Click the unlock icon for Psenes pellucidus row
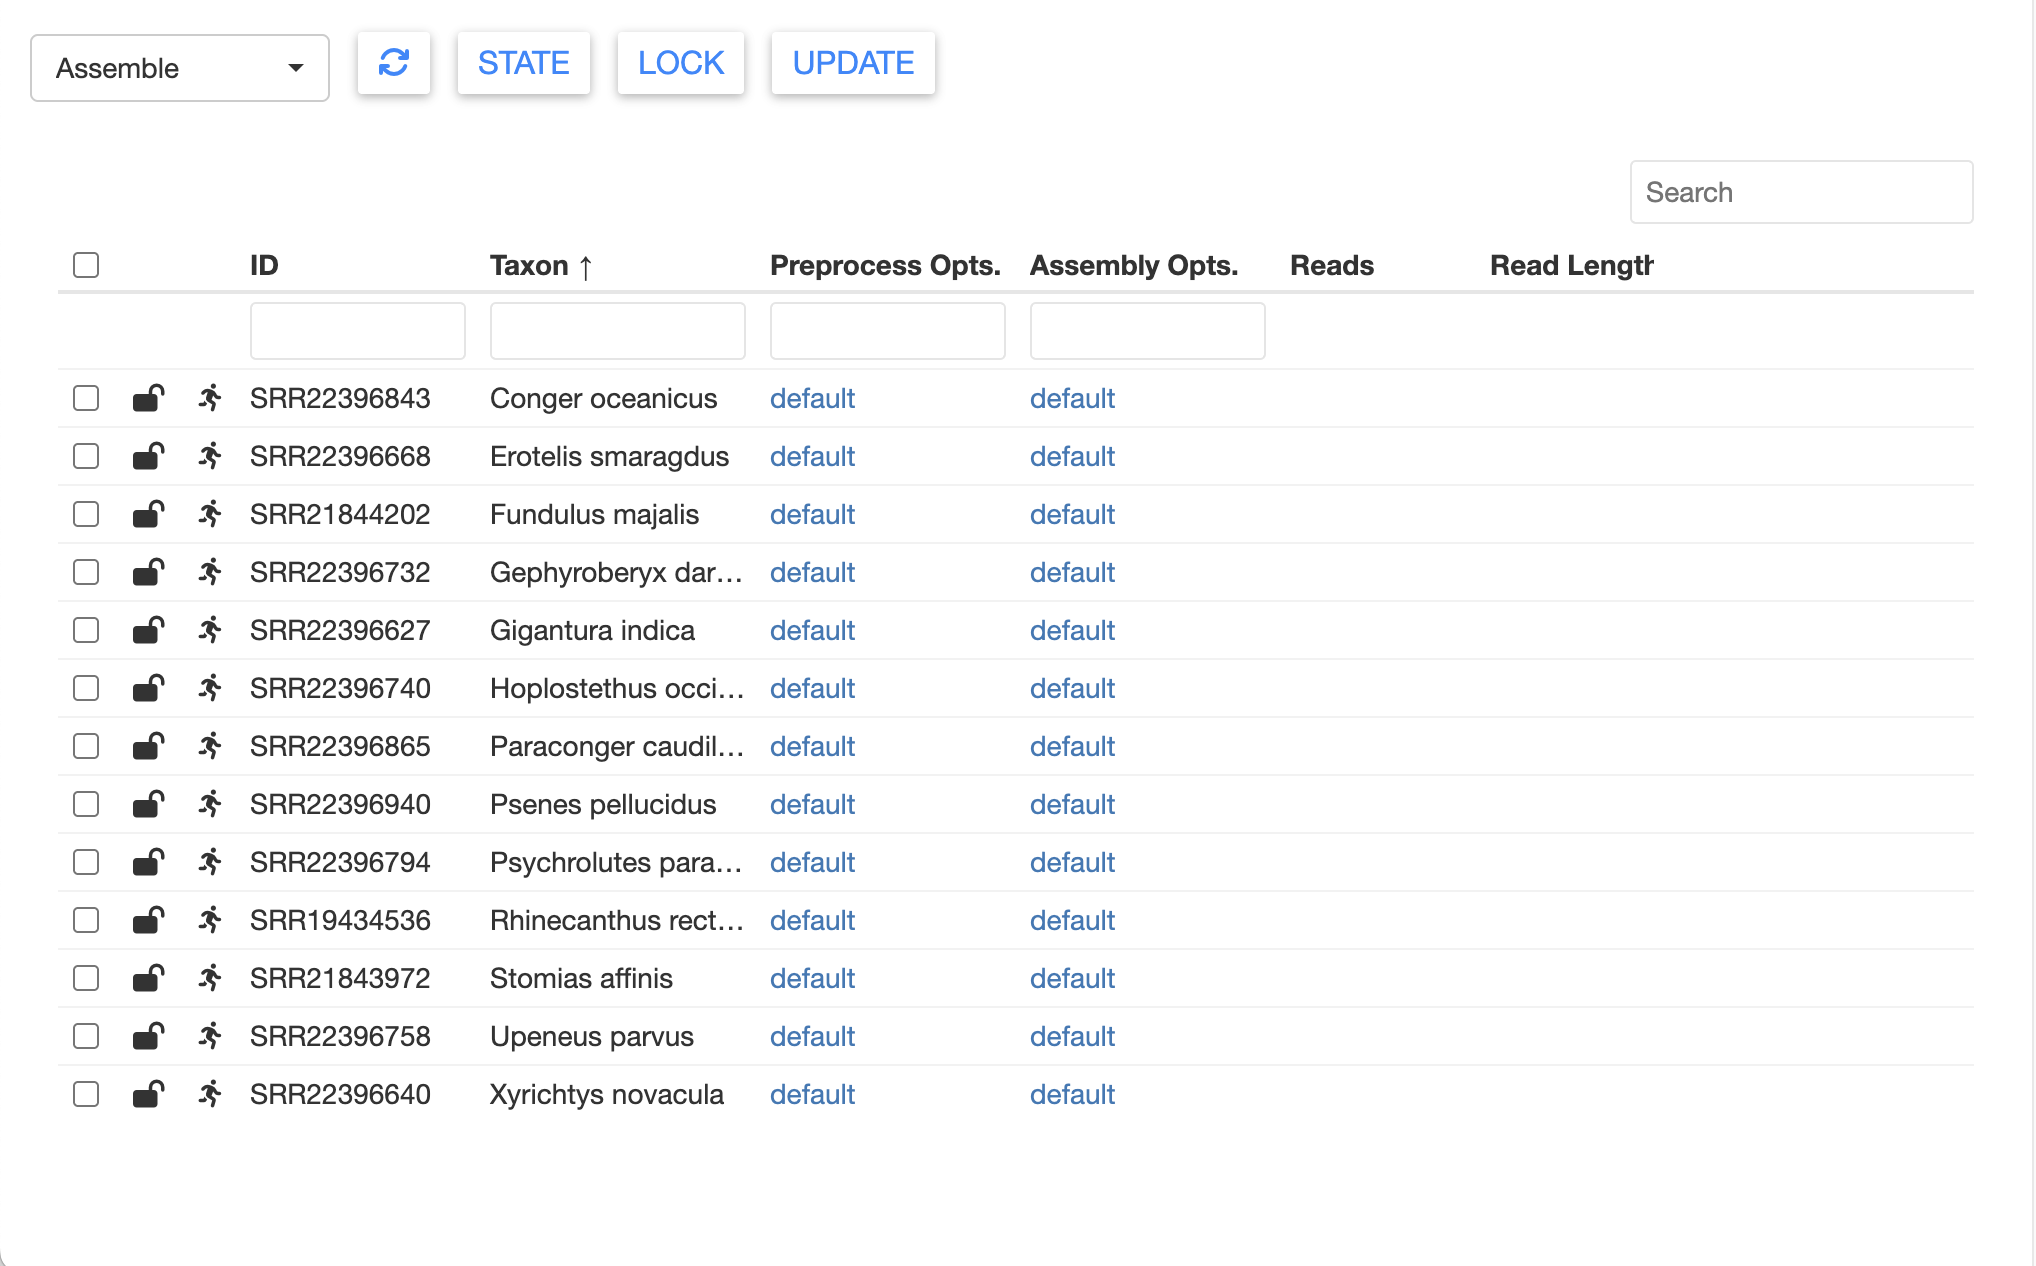The image size is (2036, 1266). [148, 804]
